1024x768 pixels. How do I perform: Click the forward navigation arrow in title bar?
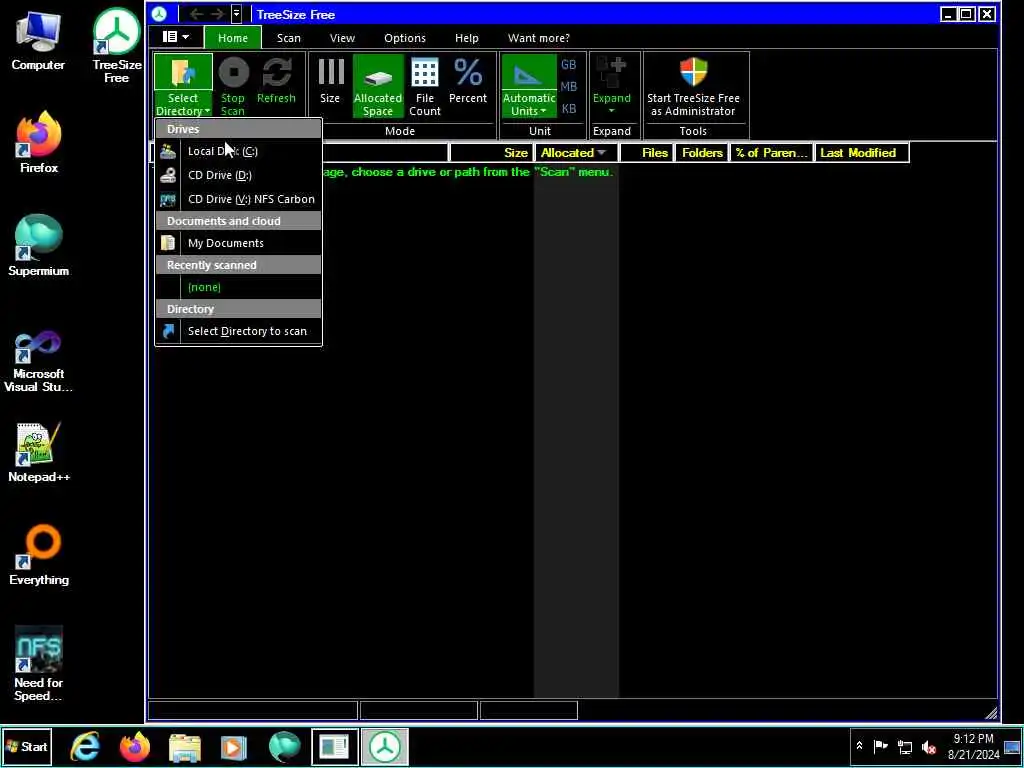(x=217, y=14)
